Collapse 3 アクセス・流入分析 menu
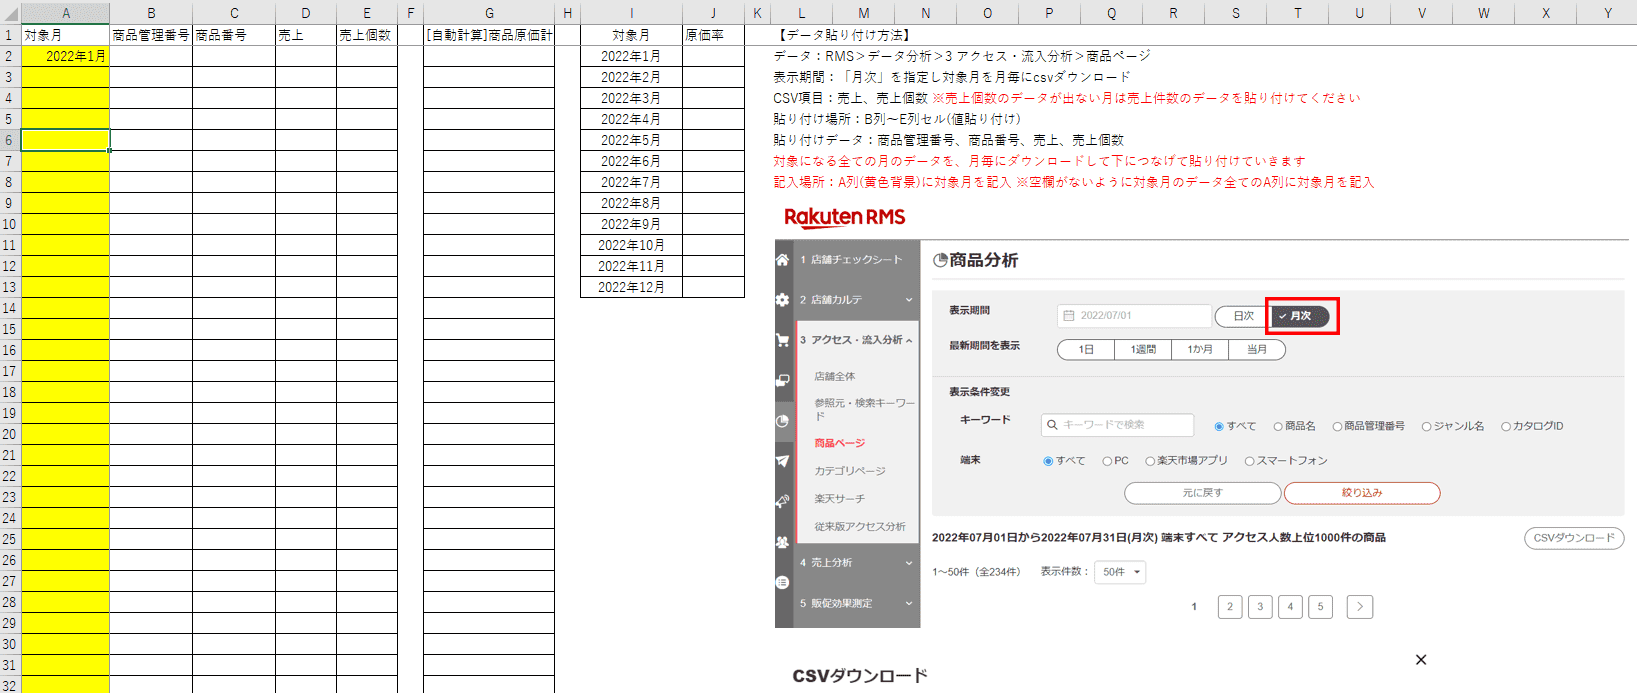 [x=857, y=340]
